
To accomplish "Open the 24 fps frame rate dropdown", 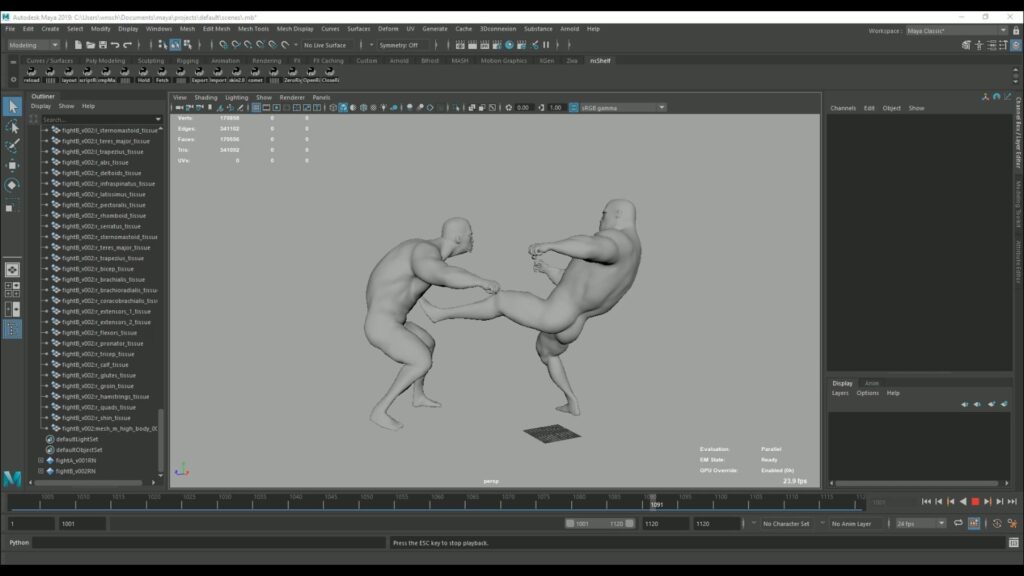I will tap(921, 524).
